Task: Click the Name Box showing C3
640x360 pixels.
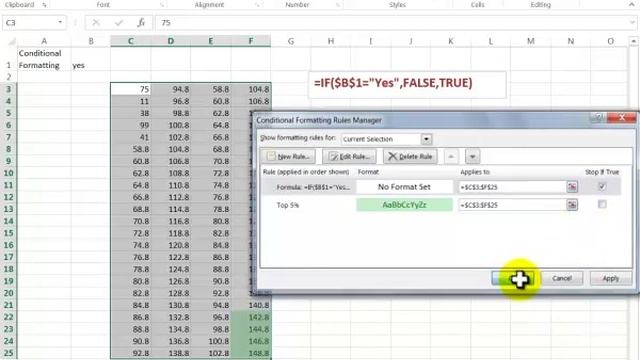Action: pos(29,22)
